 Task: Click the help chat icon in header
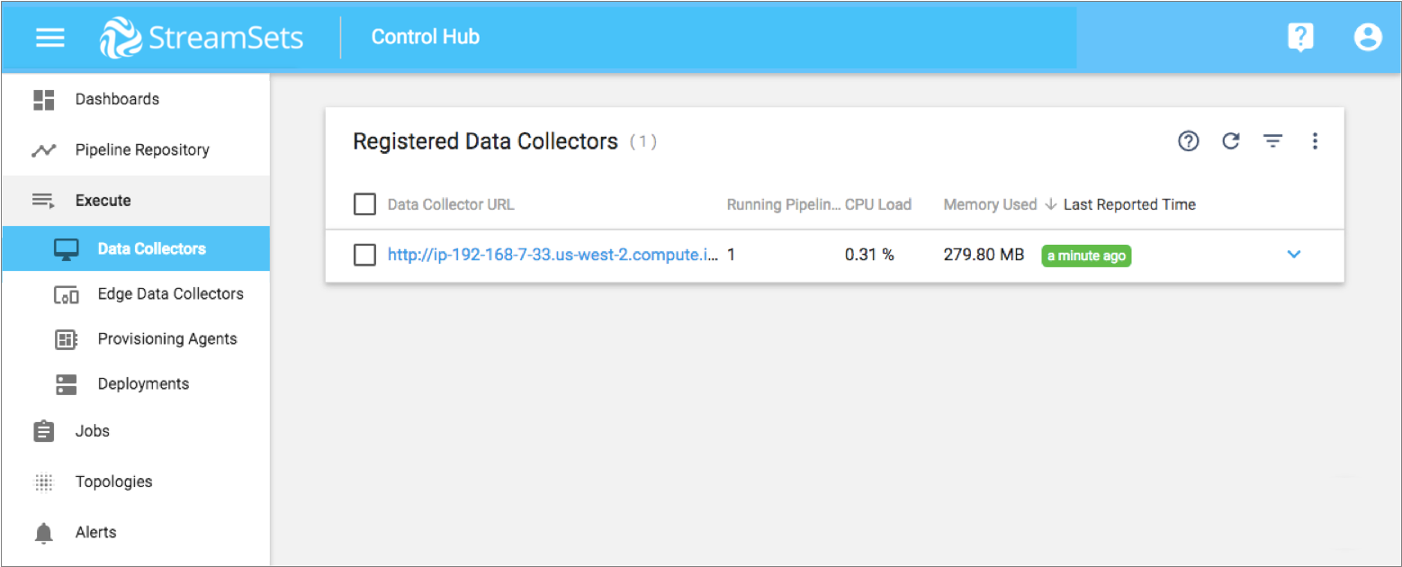pos(1300,38)
